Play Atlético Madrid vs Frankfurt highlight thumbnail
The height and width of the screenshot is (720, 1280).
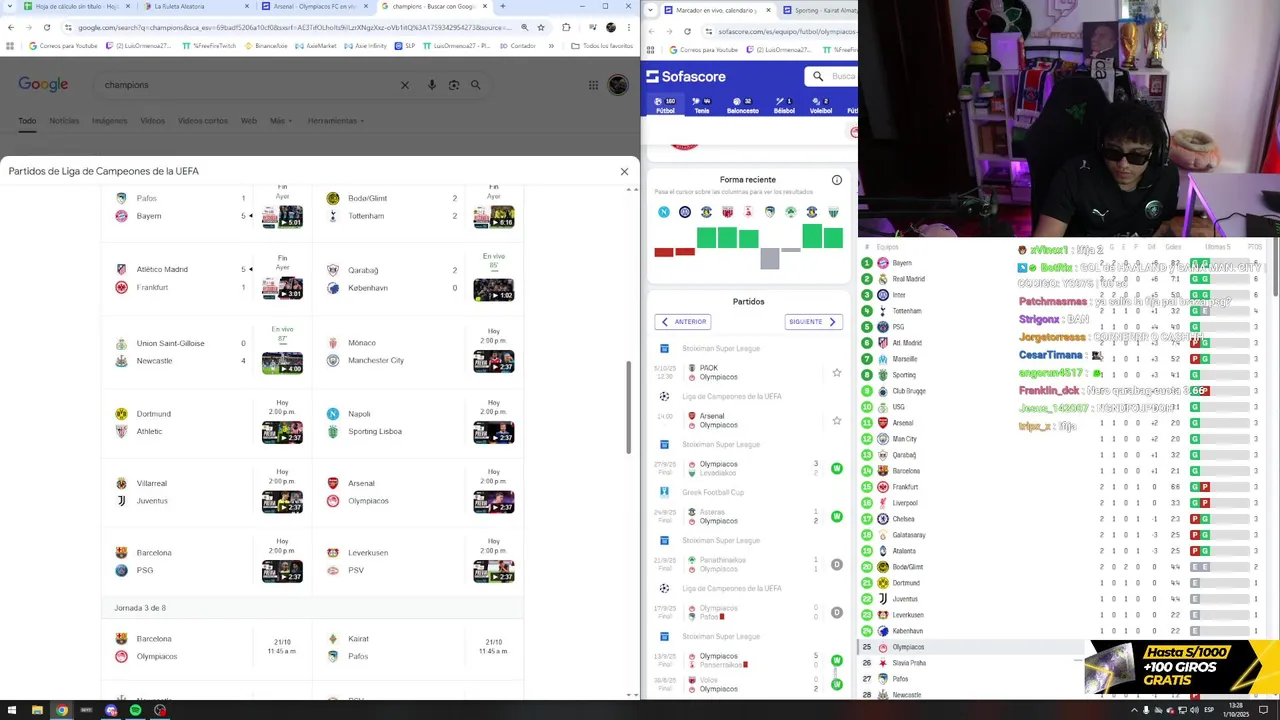[x=282, y=288]
